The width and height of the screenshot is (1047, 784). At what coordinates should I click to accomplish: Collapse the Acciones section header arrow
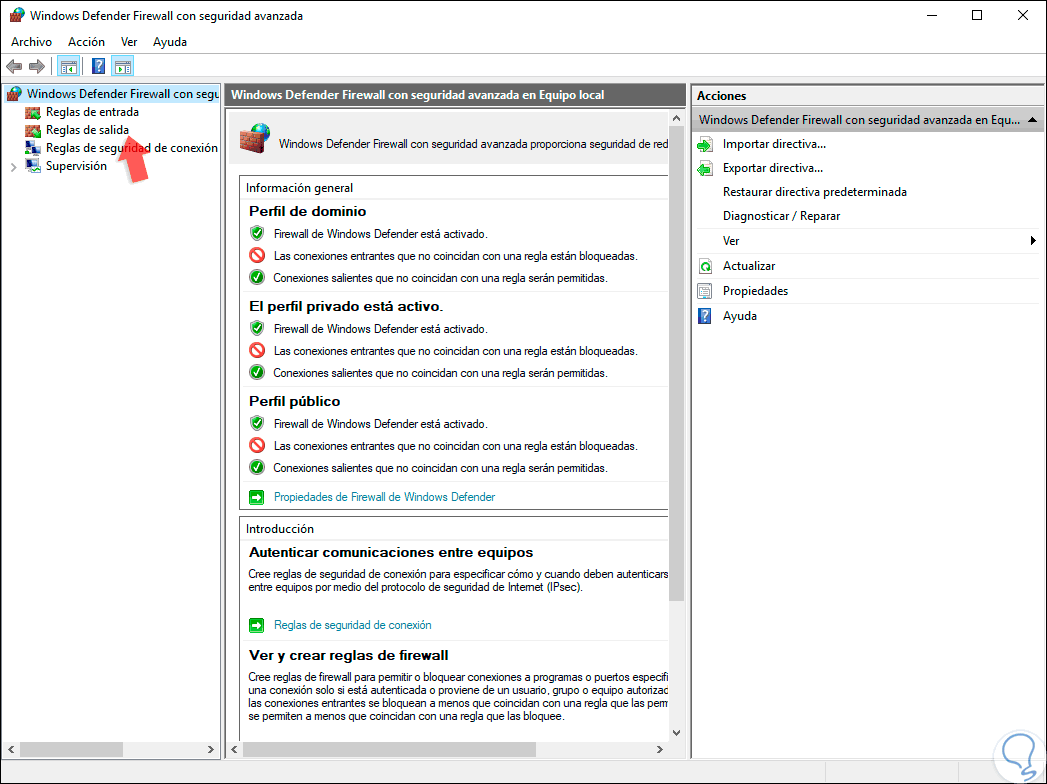[x=1032, y=120]
